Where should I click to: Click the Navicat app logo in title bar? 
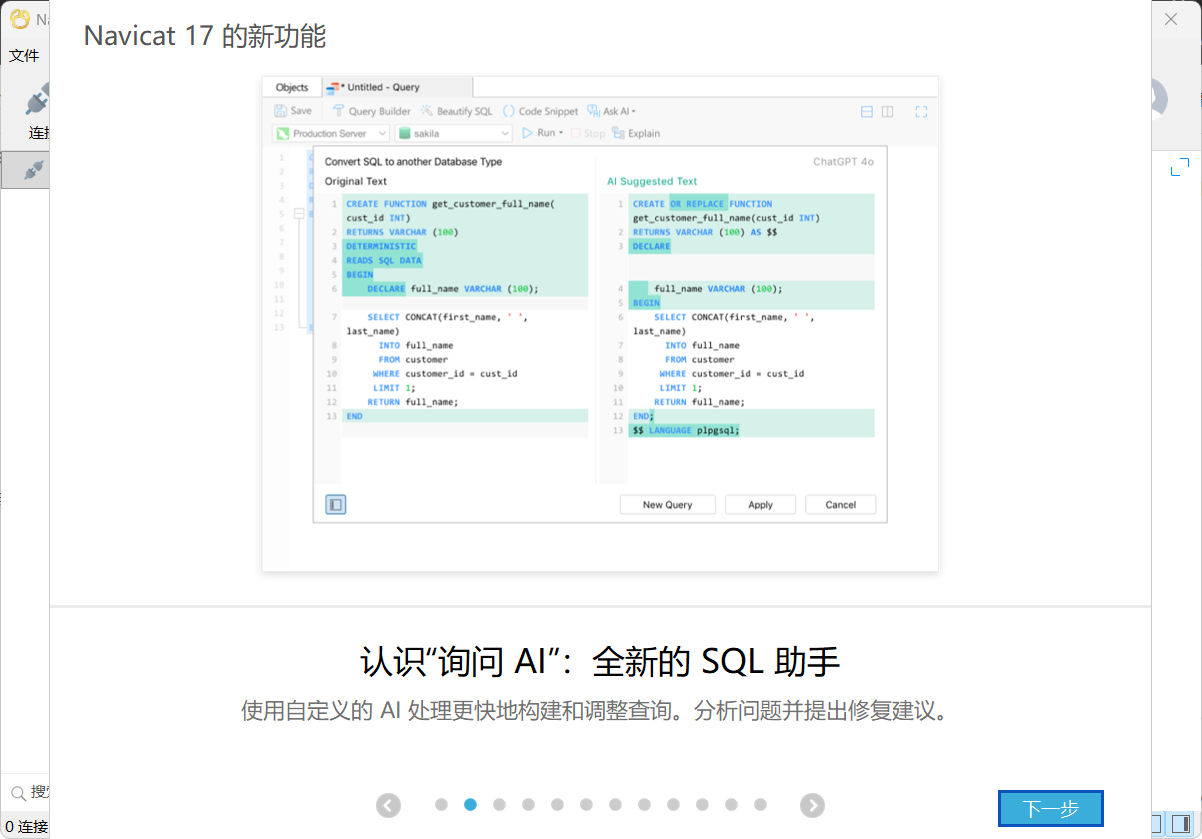[x=19, y=19]
